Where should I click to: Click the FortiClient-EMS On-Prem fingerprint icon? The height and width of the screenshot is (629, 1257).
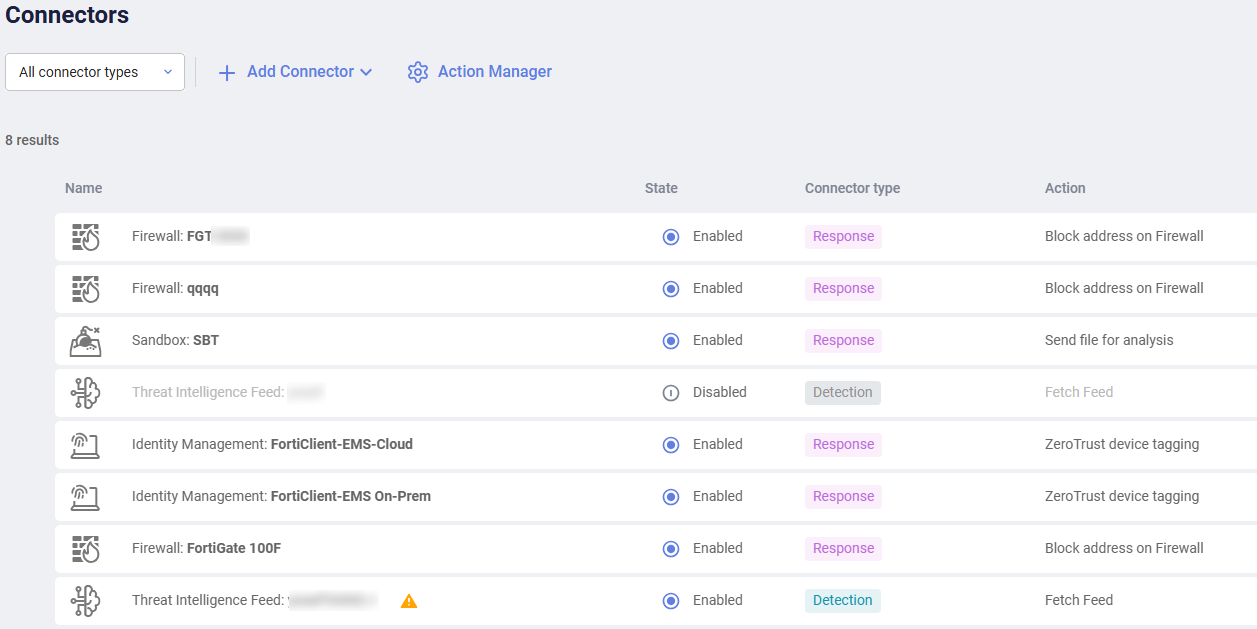point(86,497)
